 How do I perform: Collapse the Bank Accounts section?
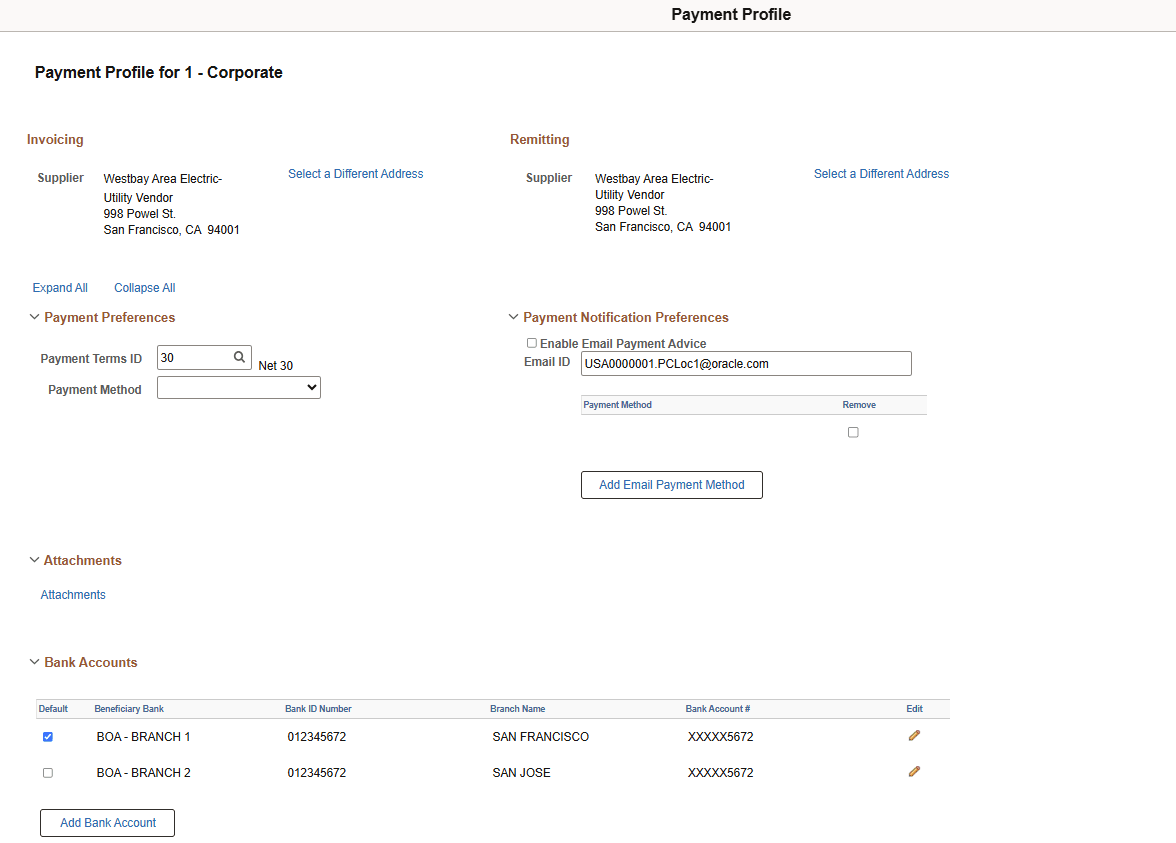click(x=34, y=662)
